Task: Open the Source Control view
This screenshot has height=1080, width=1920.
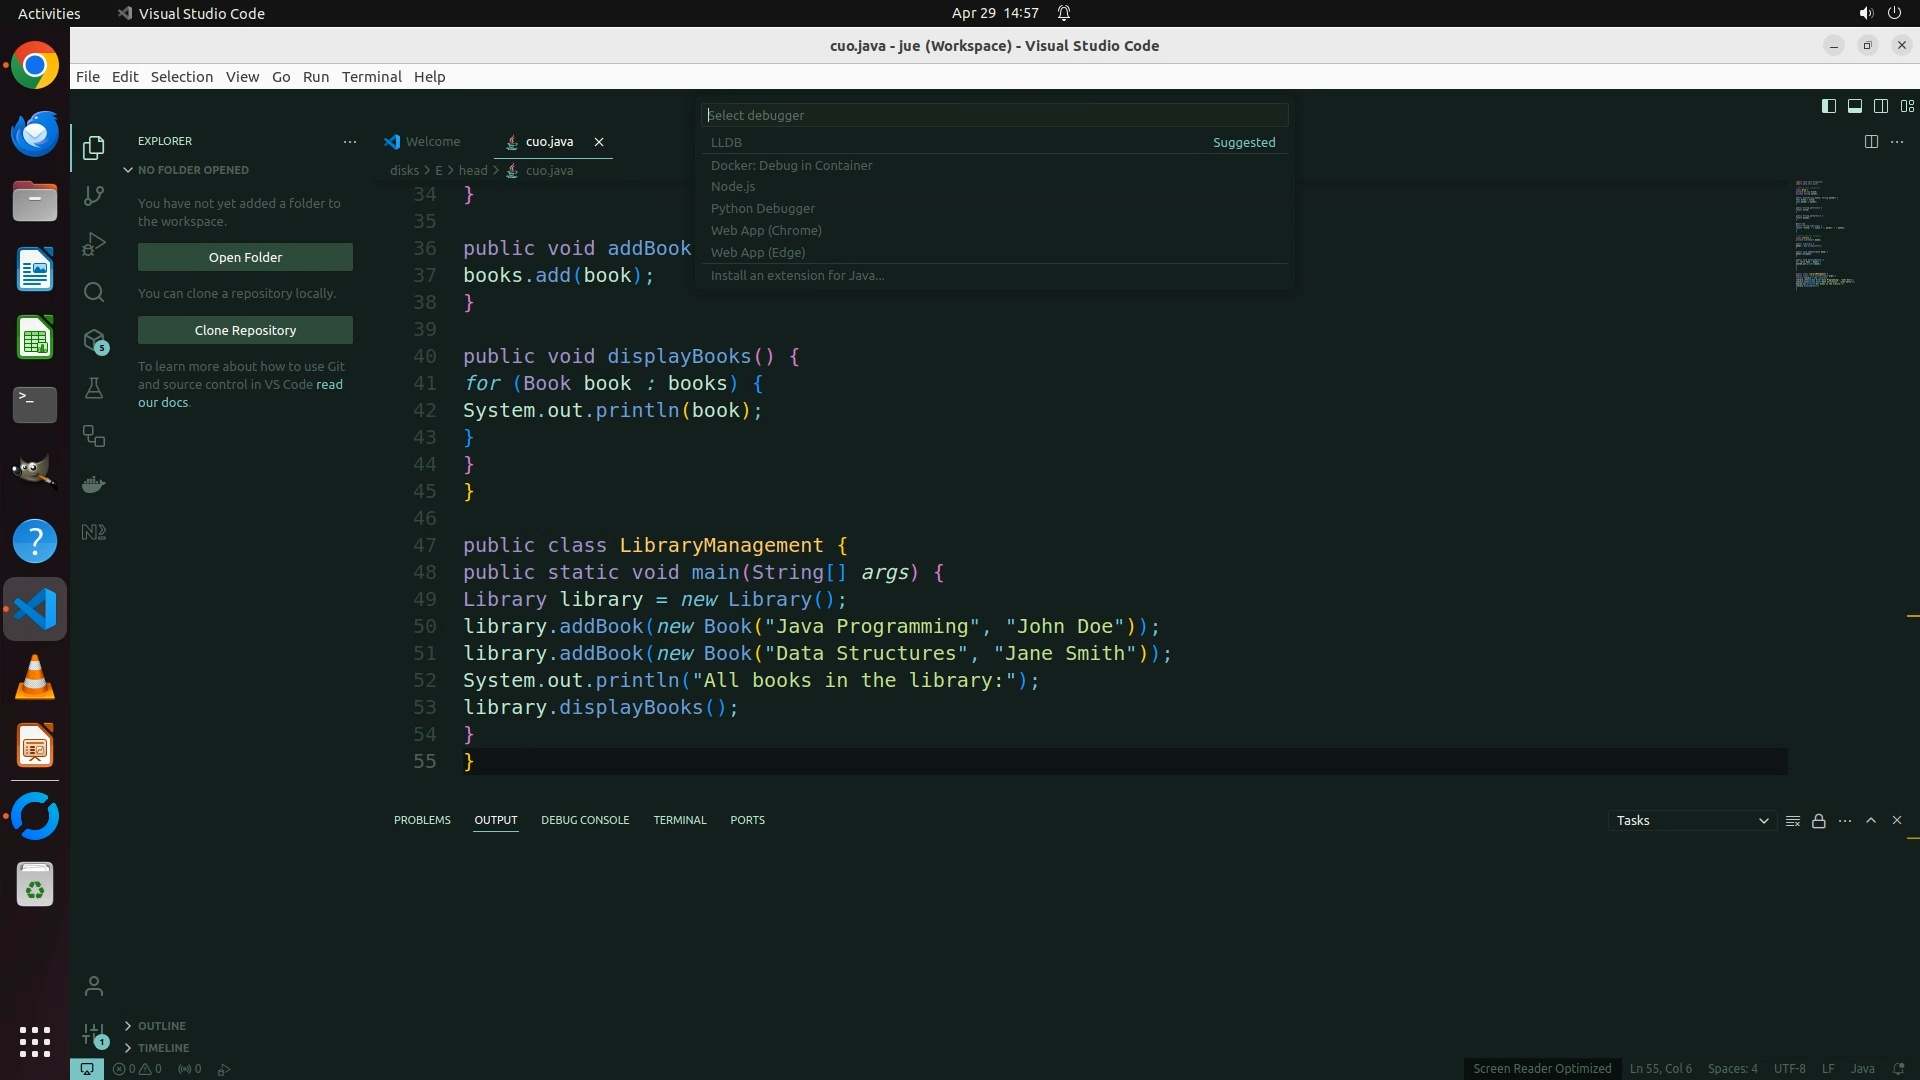Action: pyautogui.click(x=94, y=196)
